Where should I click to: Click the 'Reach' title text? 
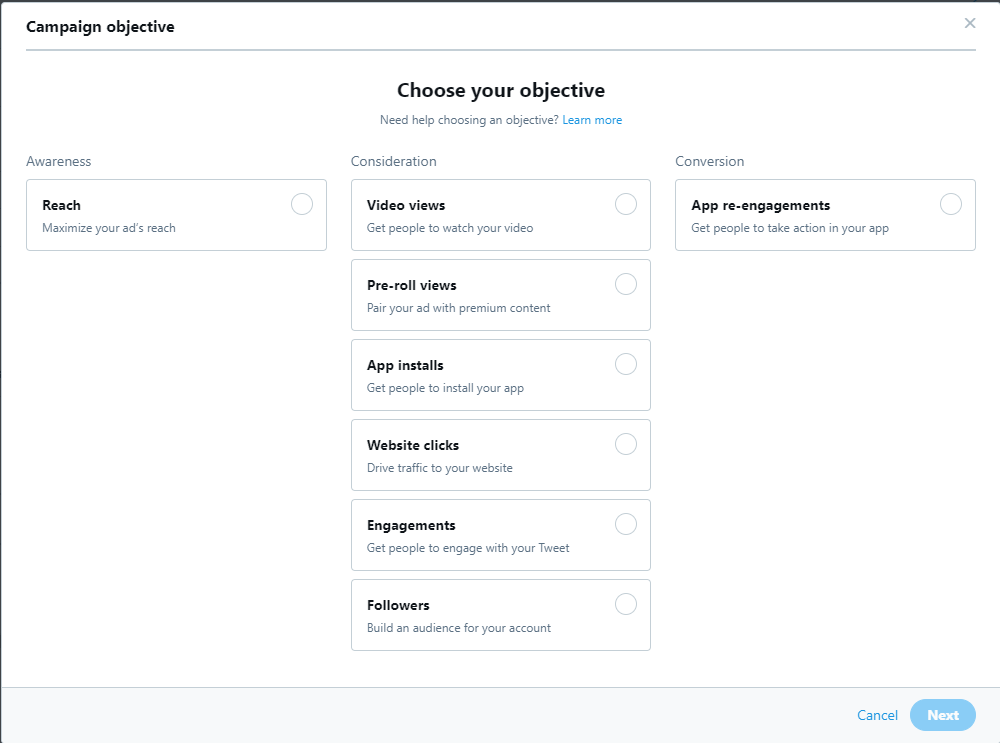coord(61,205)
